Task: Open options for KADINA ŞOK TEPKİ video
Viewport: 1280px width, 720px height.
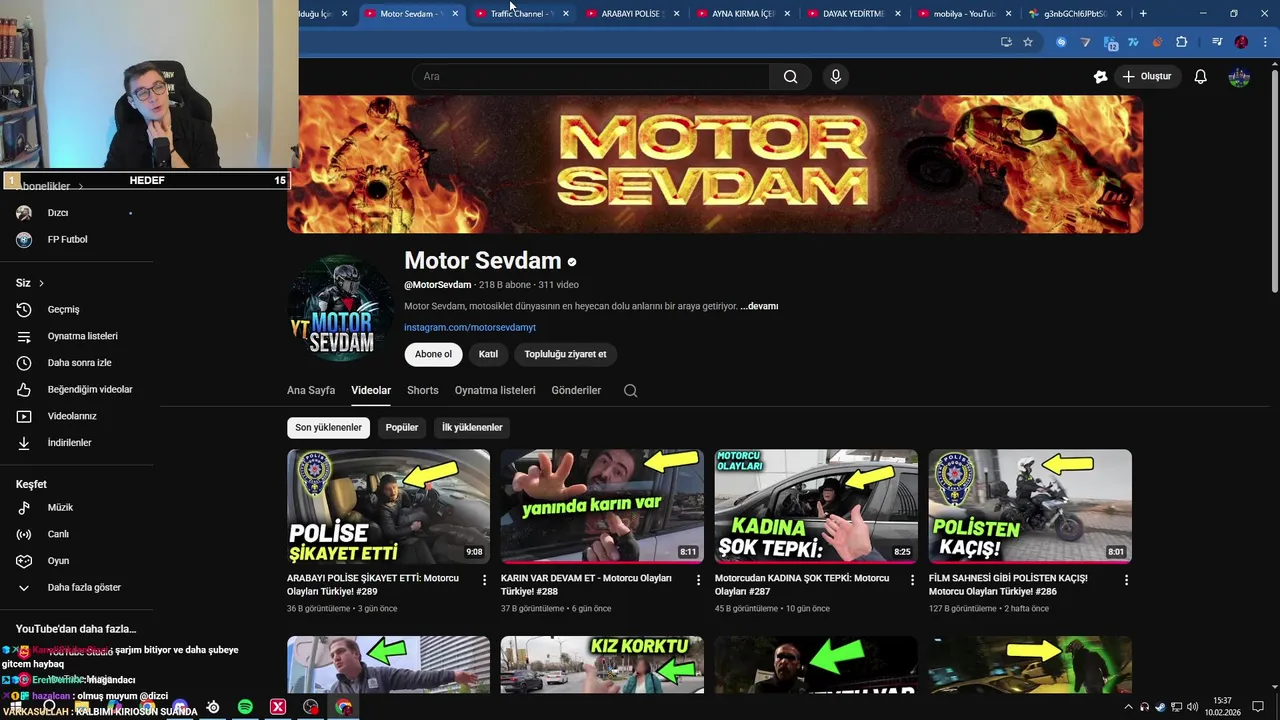Action: coord(912,580)
